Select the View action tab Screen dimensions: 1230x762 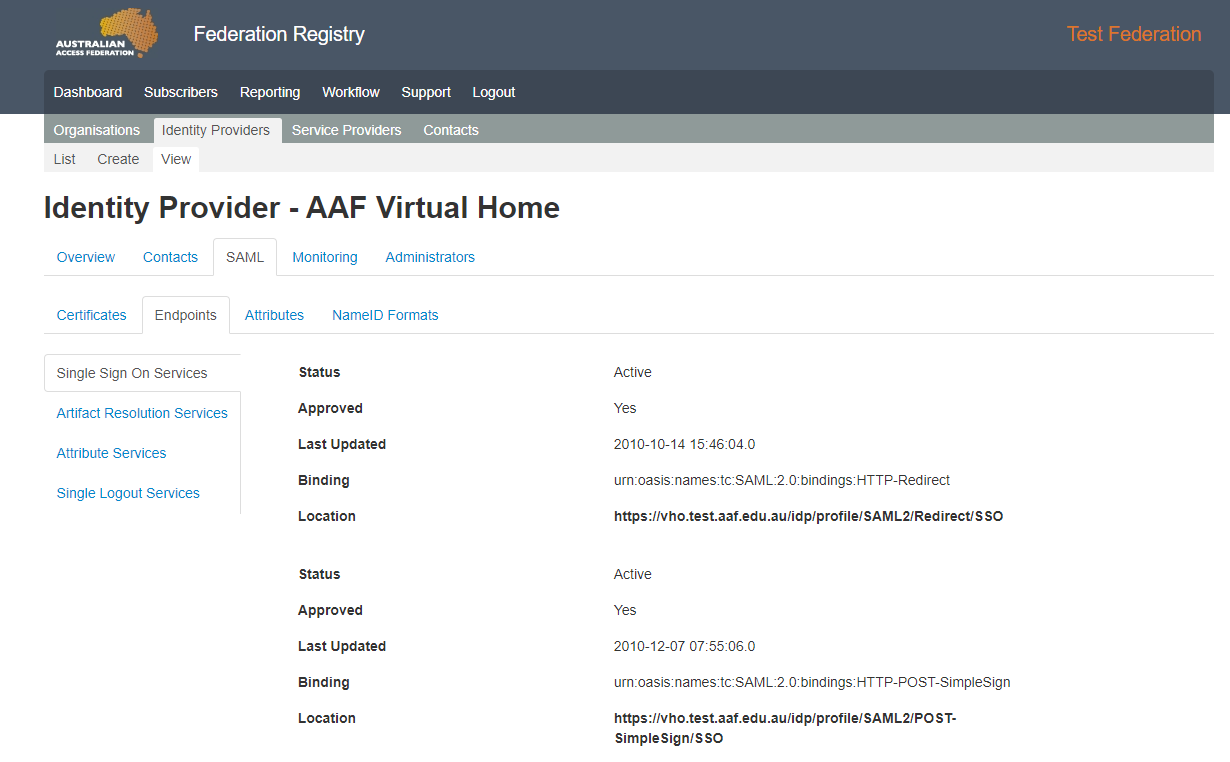coord(176,159)
